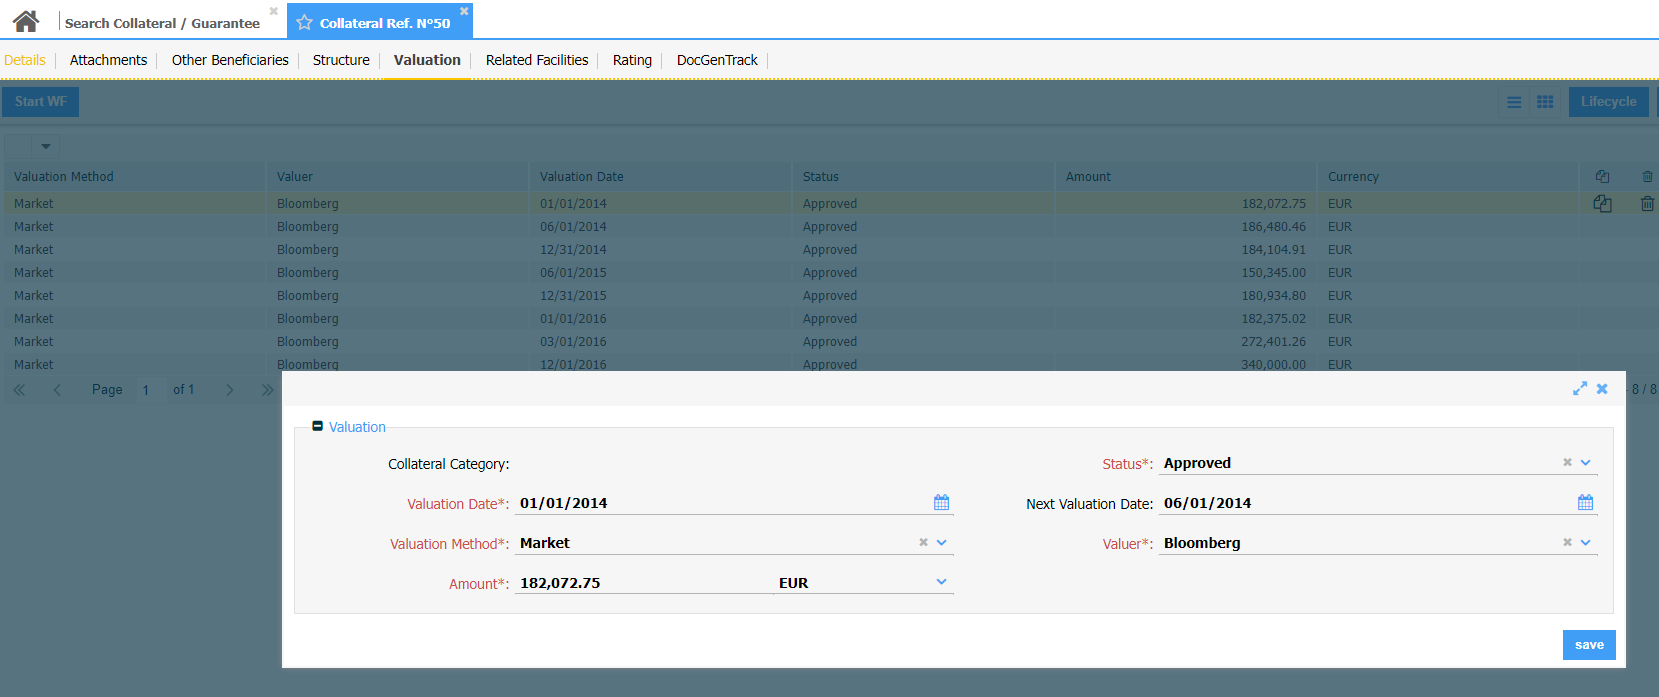Close the Collateral Ref. N°50 tab
The width and height of the screenshot is (1659, 697).
pyautogui.click(x=464, y=11)
